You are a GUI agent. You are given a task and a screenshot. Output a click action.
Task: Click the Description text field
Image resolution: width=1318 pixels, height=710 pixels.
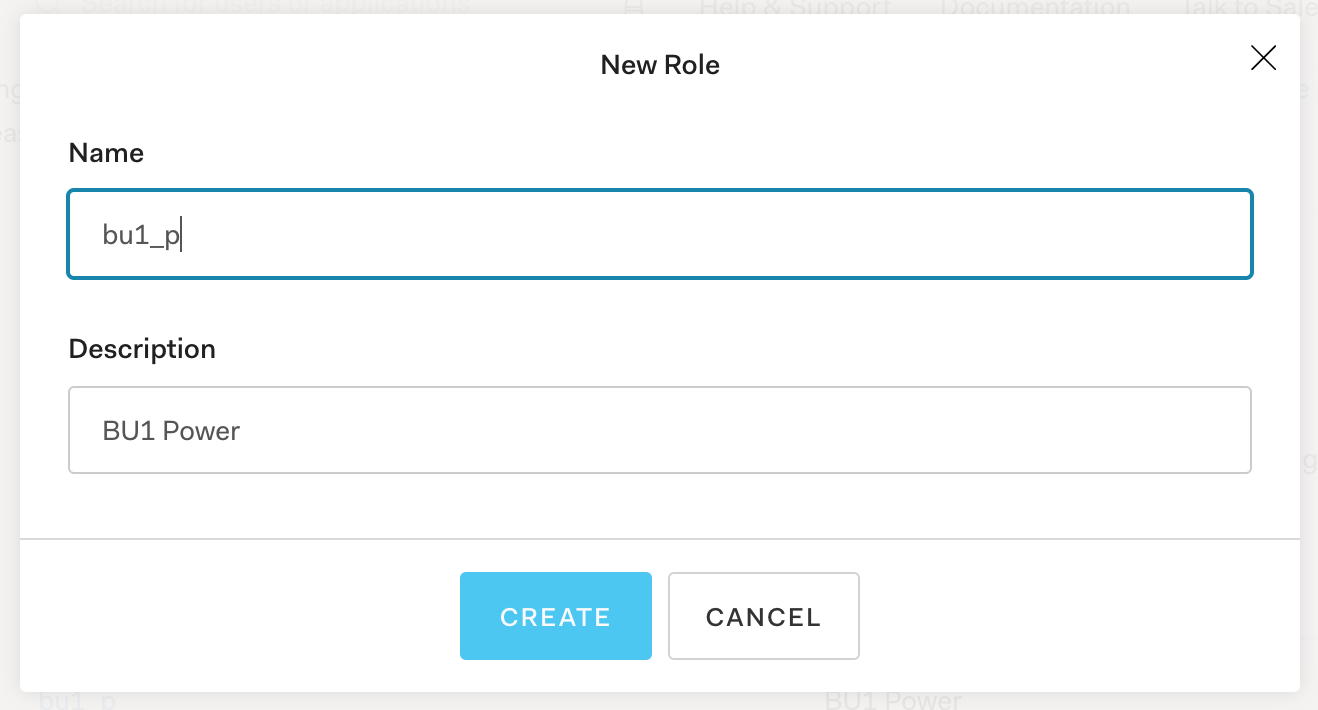(x=660, y=430)
